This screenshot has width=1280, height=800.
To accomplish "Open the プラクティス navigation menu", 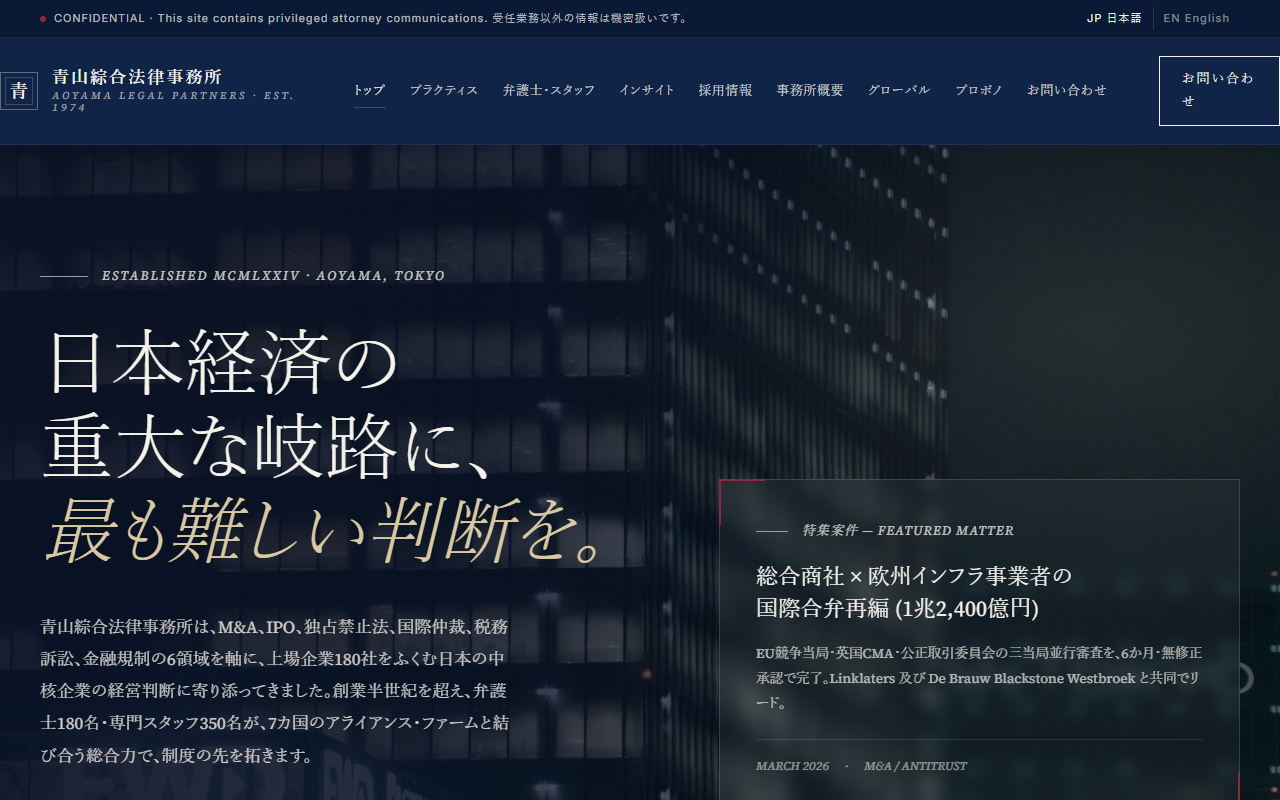I will [444, 90].
